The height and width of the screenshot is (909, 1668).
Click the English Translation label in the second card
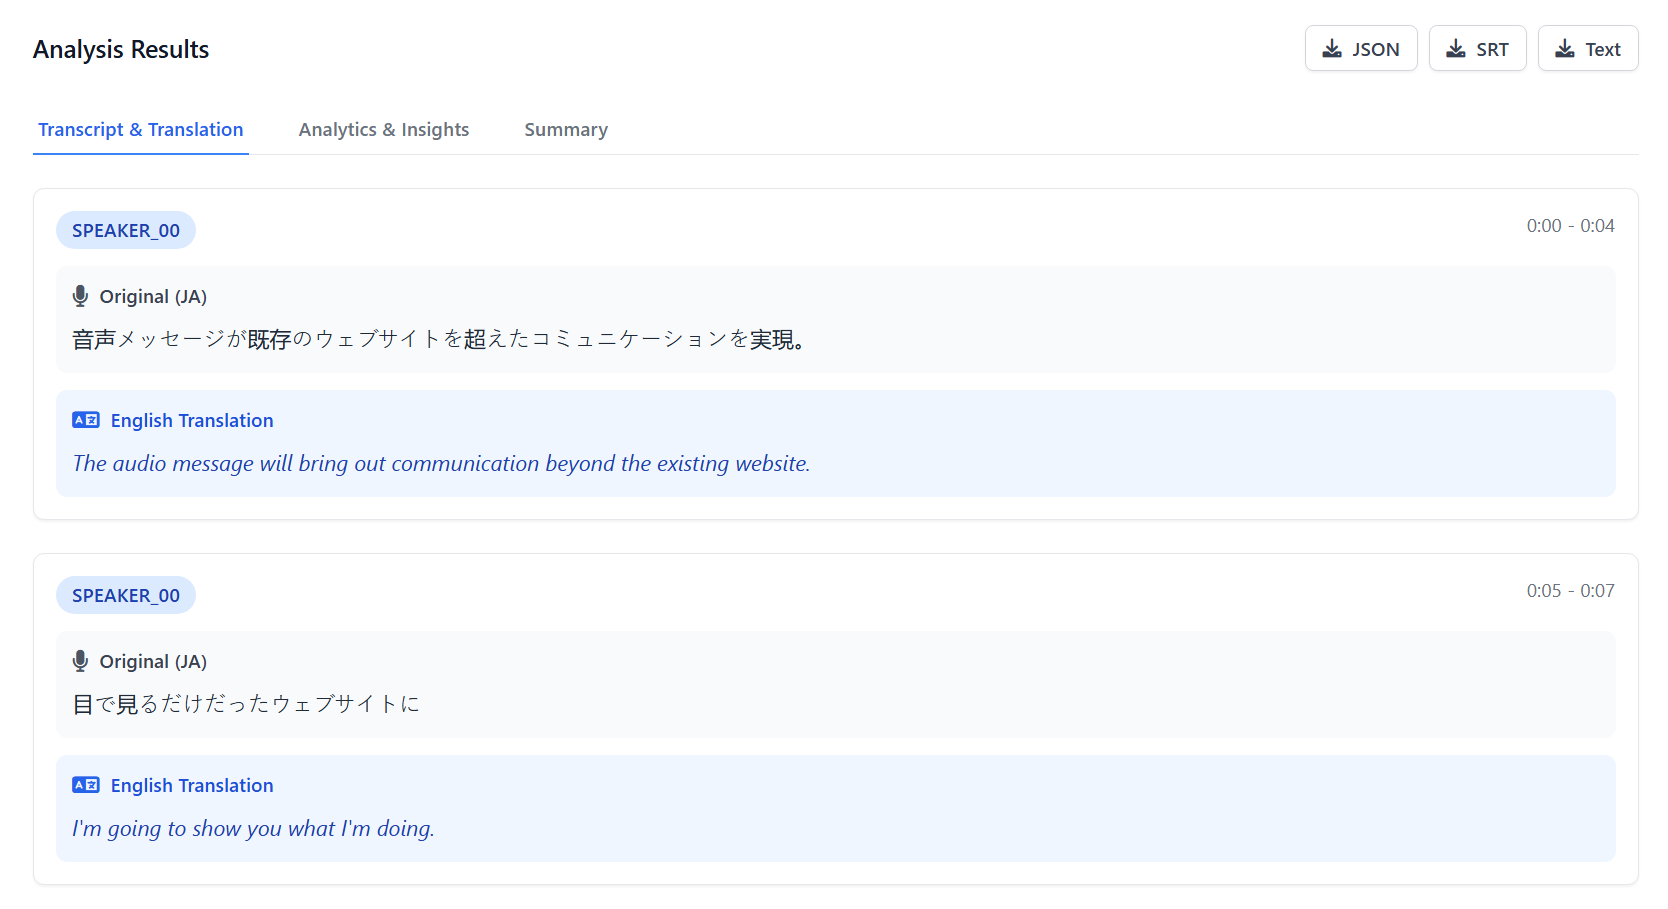click(x=192, y=785)
